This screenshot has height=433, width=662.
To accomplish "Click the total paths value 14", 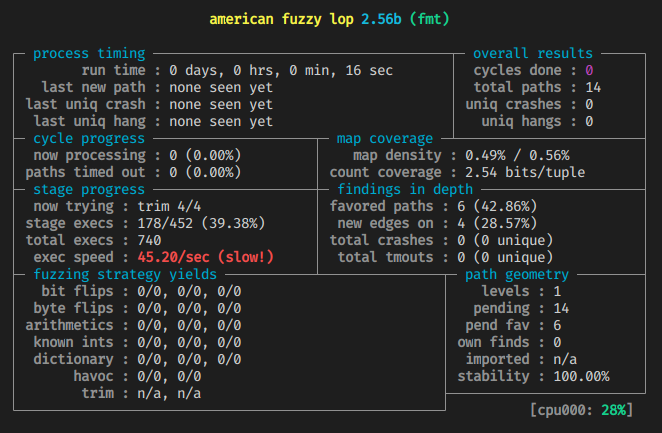I will [x=593, y=87].
